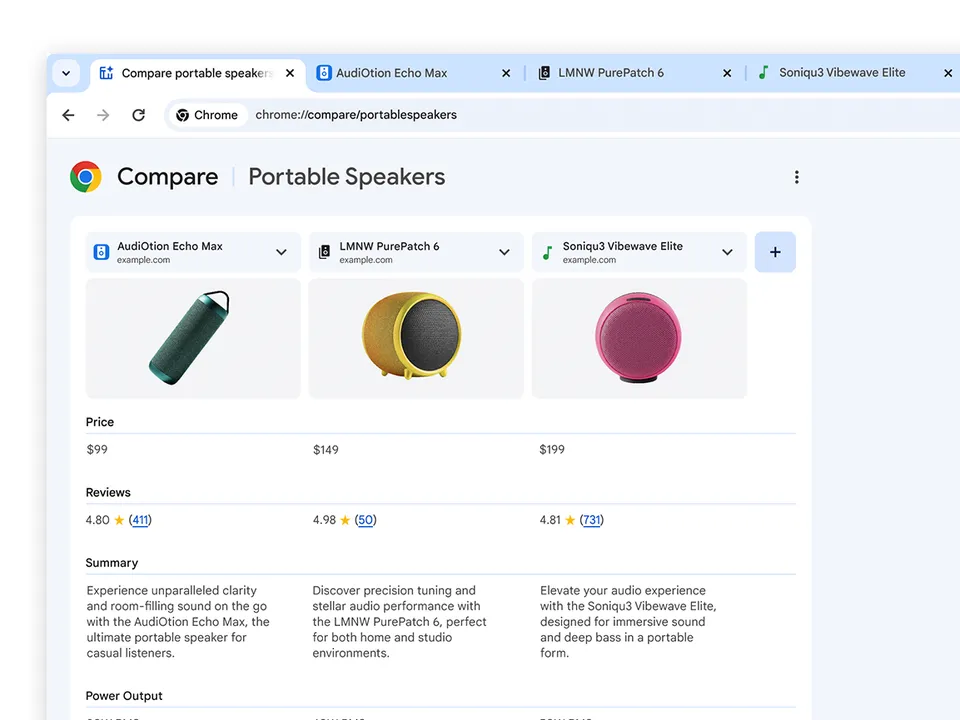Expand the LMNW PurePatch 6 dropdown
Viewport: 960px width, 720px height.
coord(504,252)
